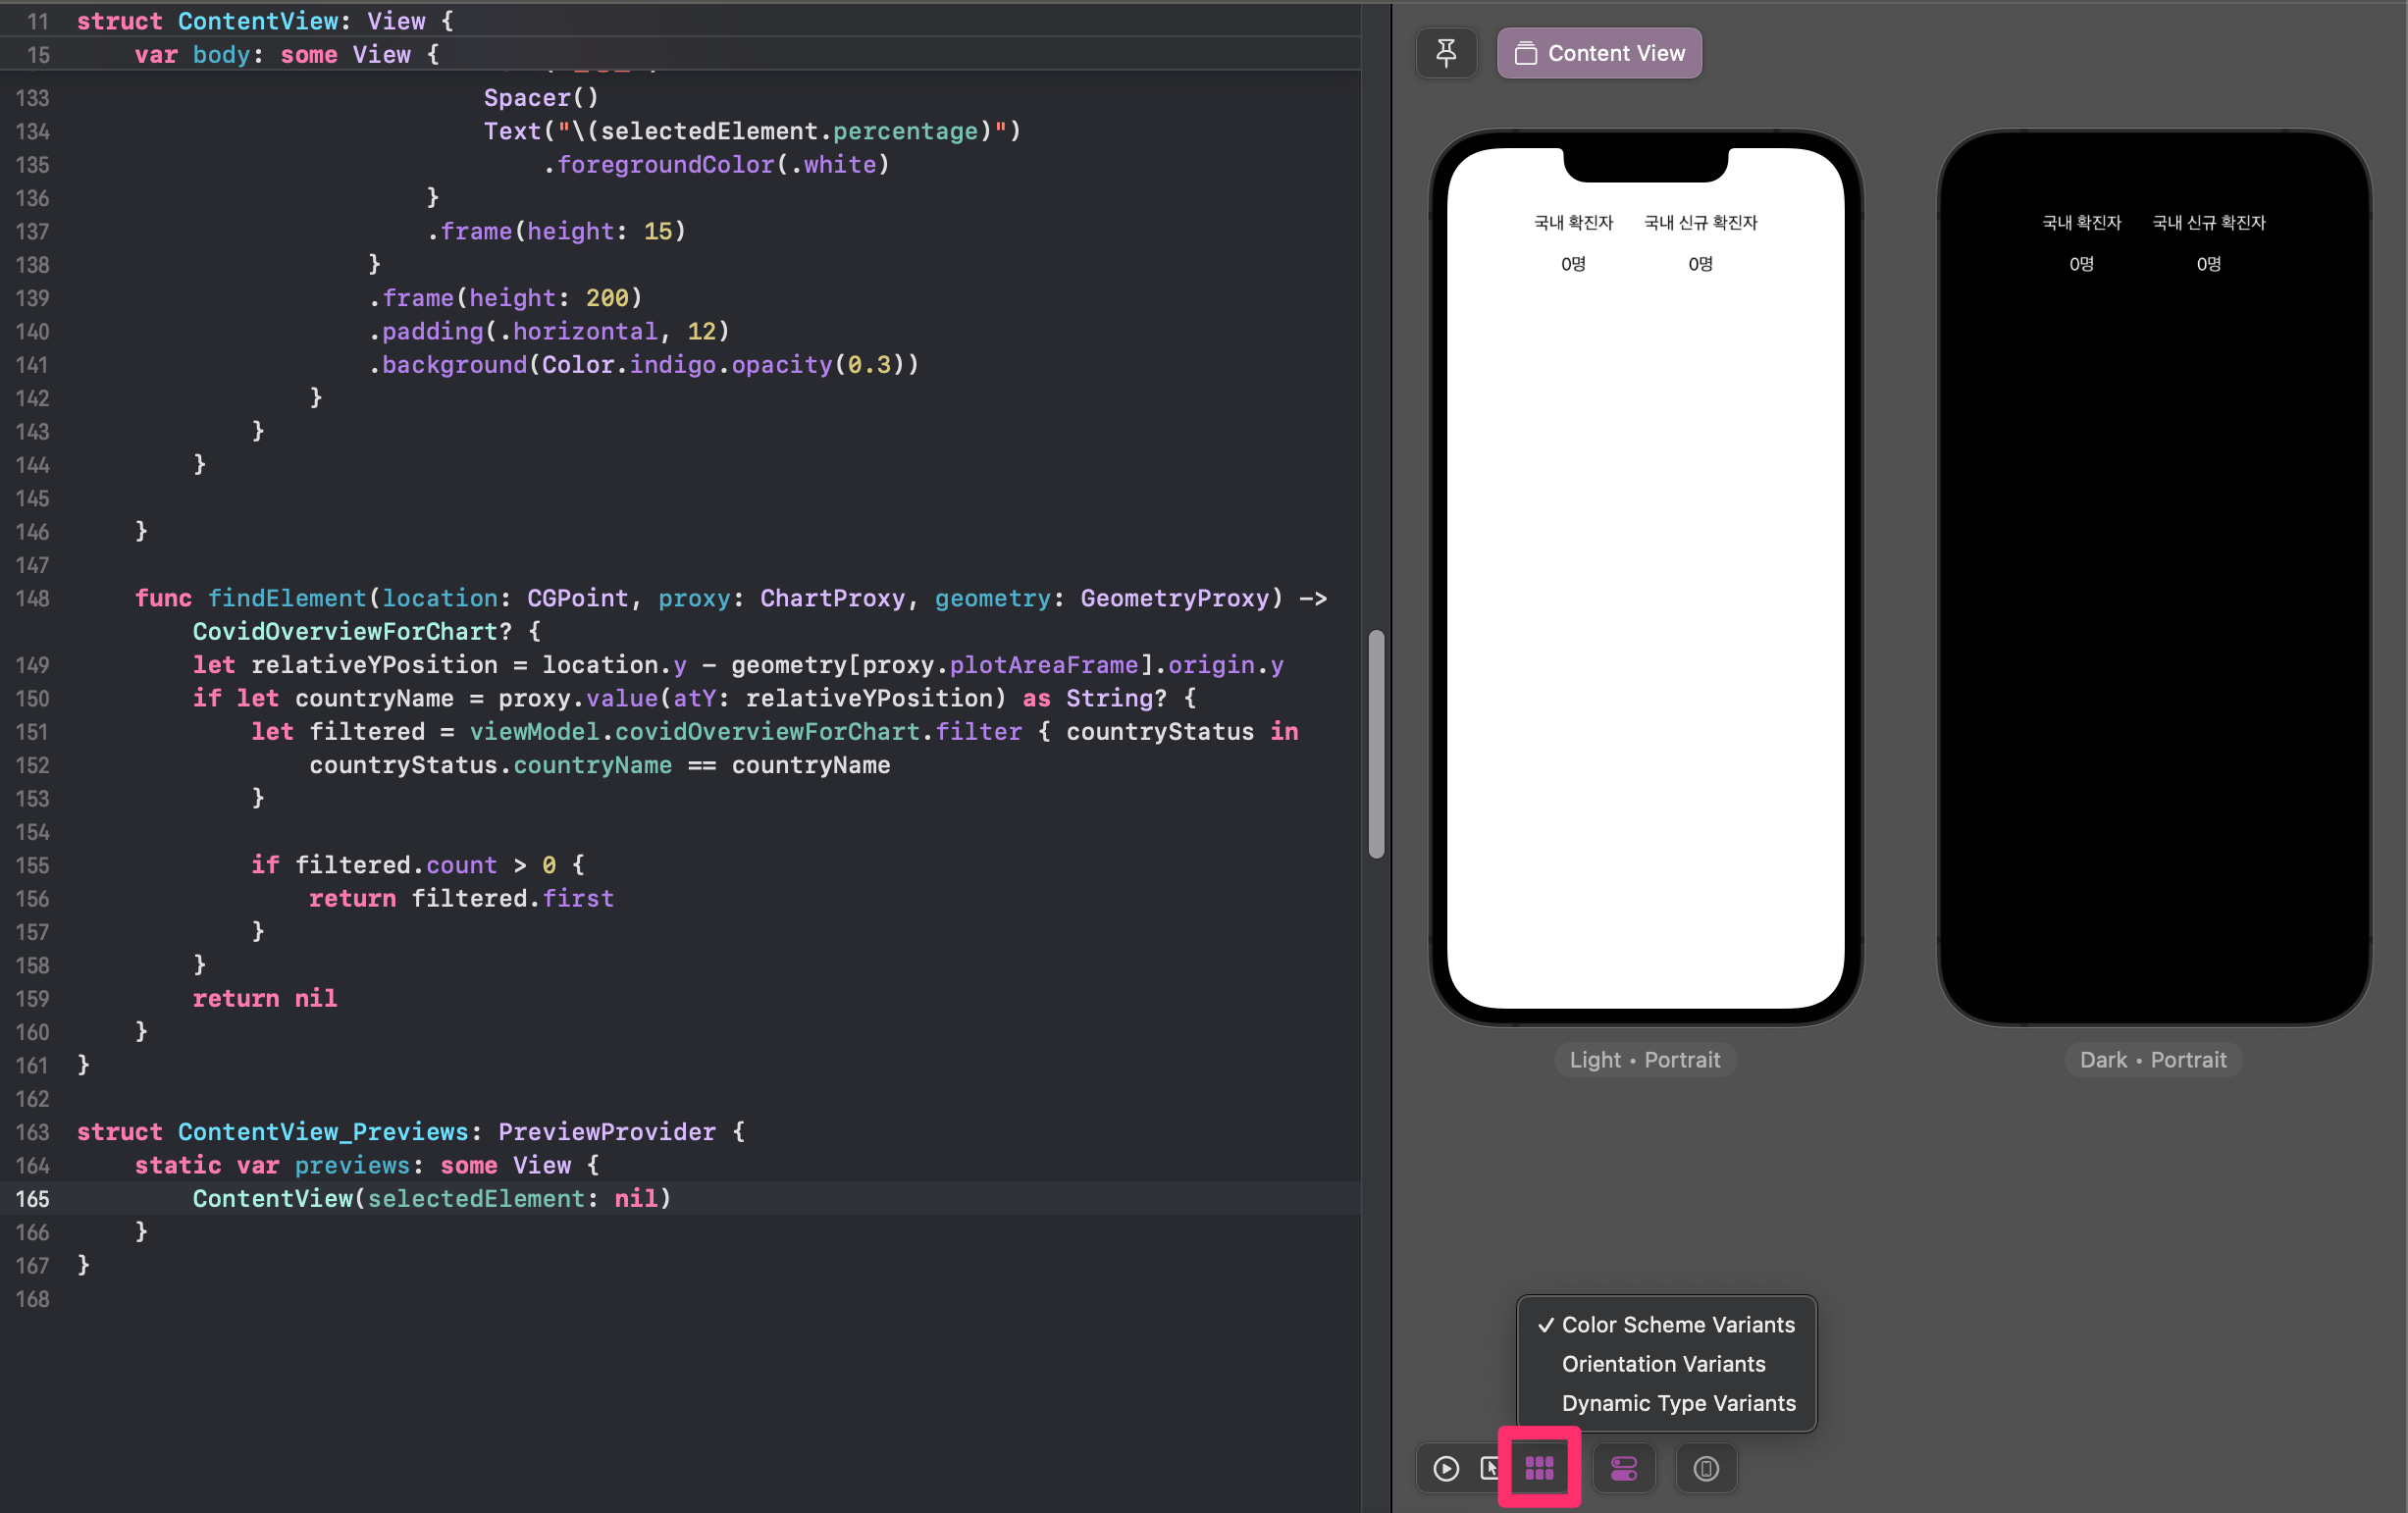
Task: Click 'filtered.count' on line 155
Action: tap(396, 865)
